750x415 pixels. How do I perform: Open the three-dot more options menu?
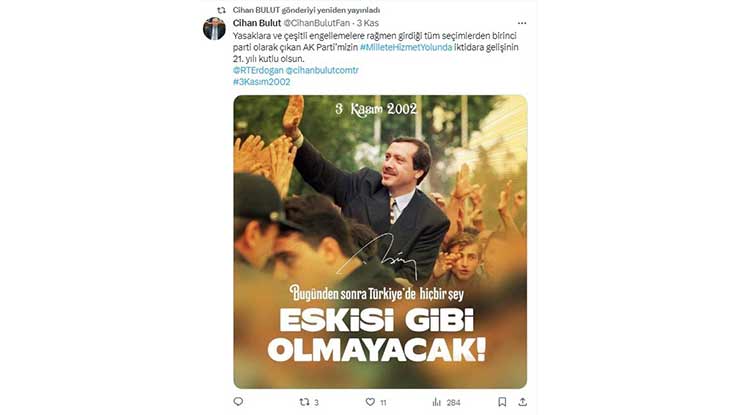click(x=522, y=23)
